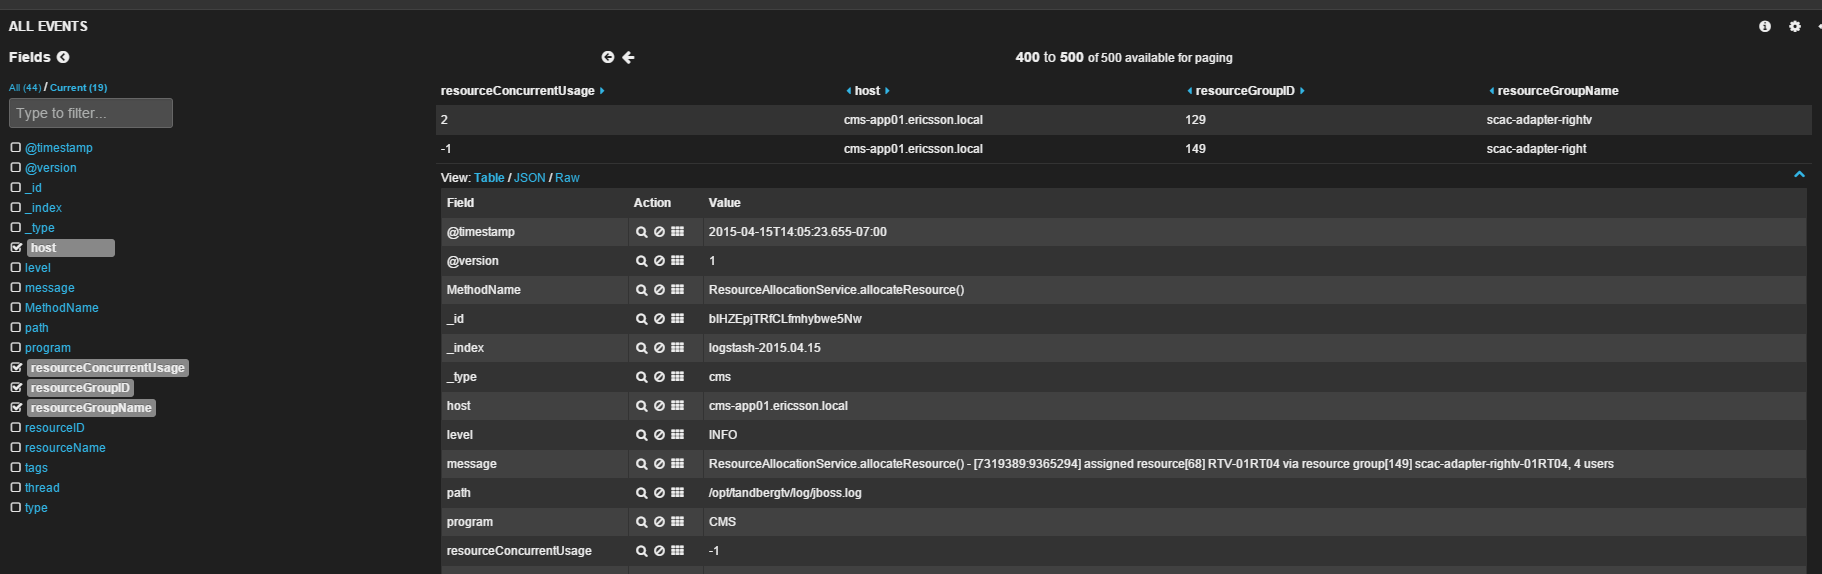Viewport: 1822px width, 574px height.
Task: Click the exclude (ban) icon for MethodName
Action: [x=659, y=290]
